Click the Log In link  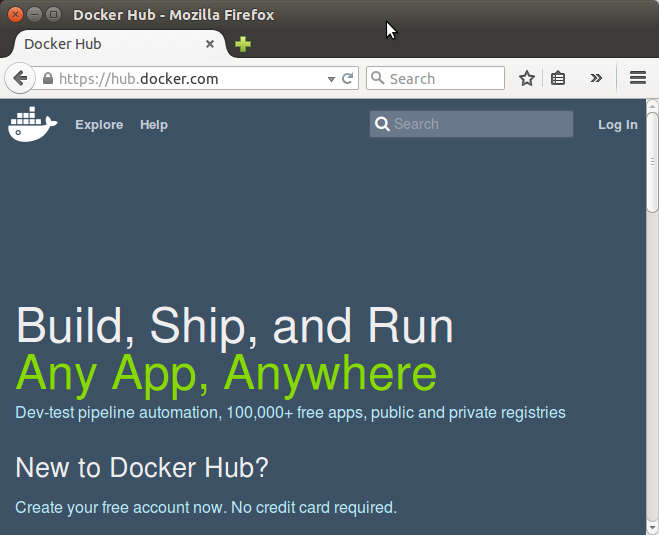coord(618,125)
